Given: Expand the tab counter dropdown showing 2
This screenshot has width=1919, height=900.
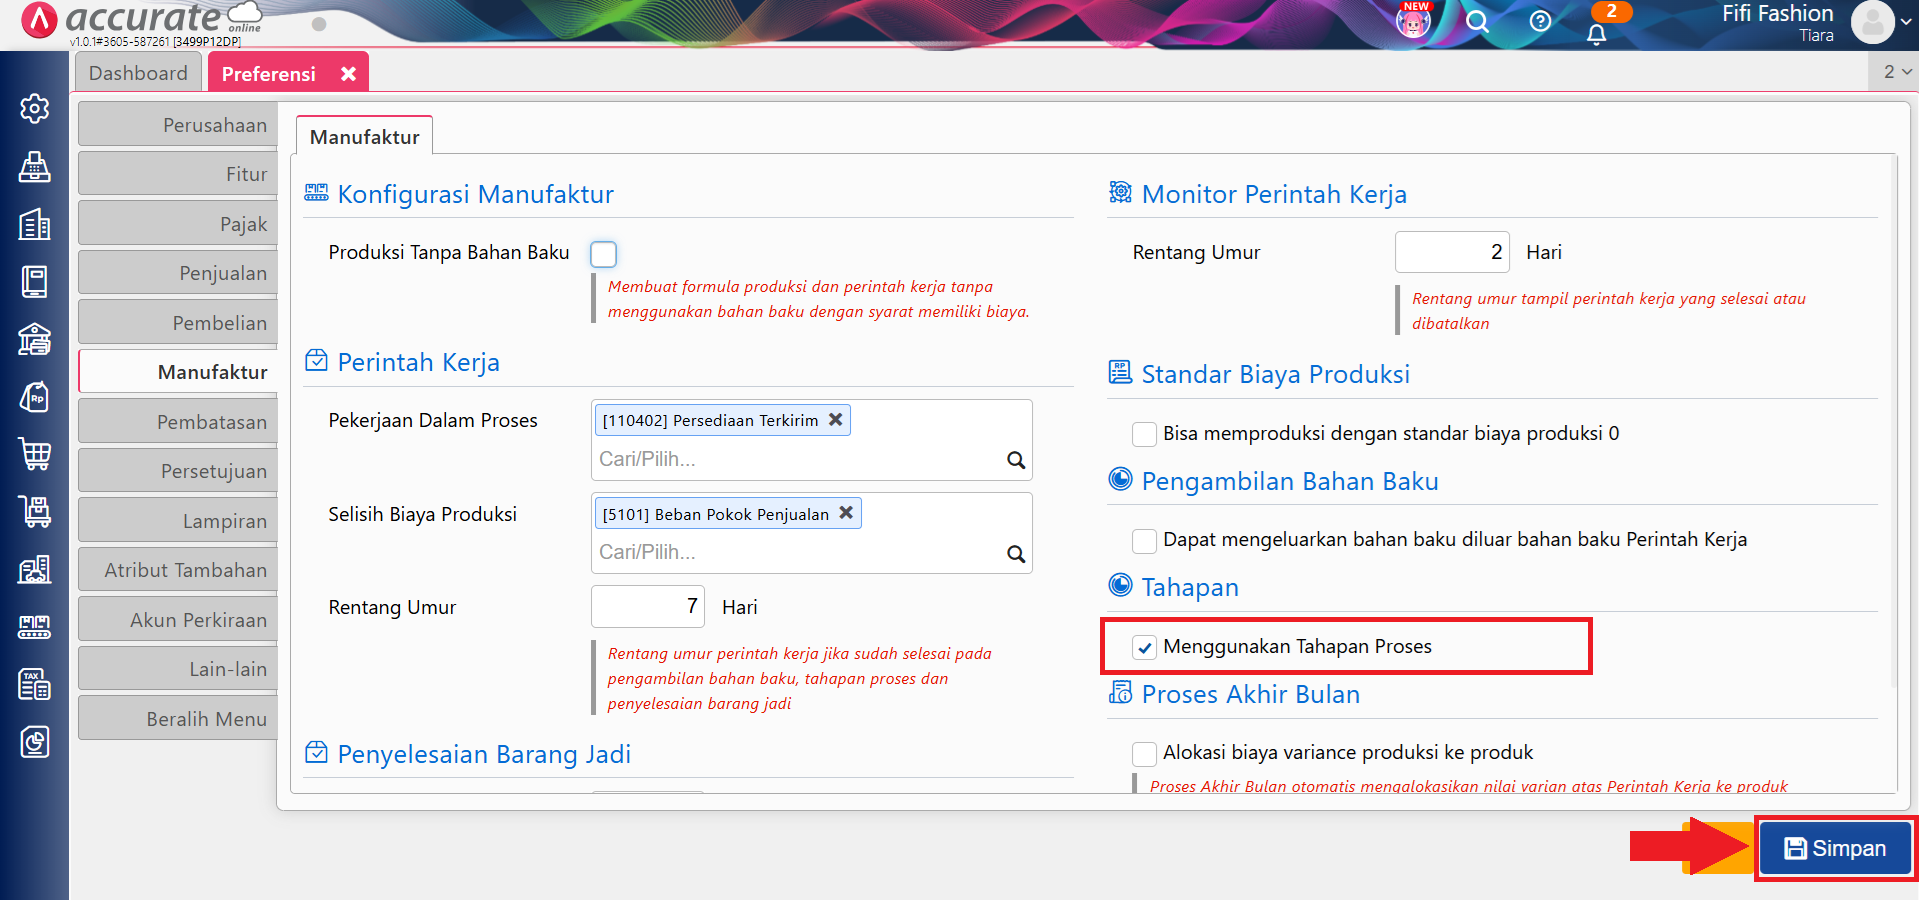Looking at the screenshot, I should (1892, 71).
